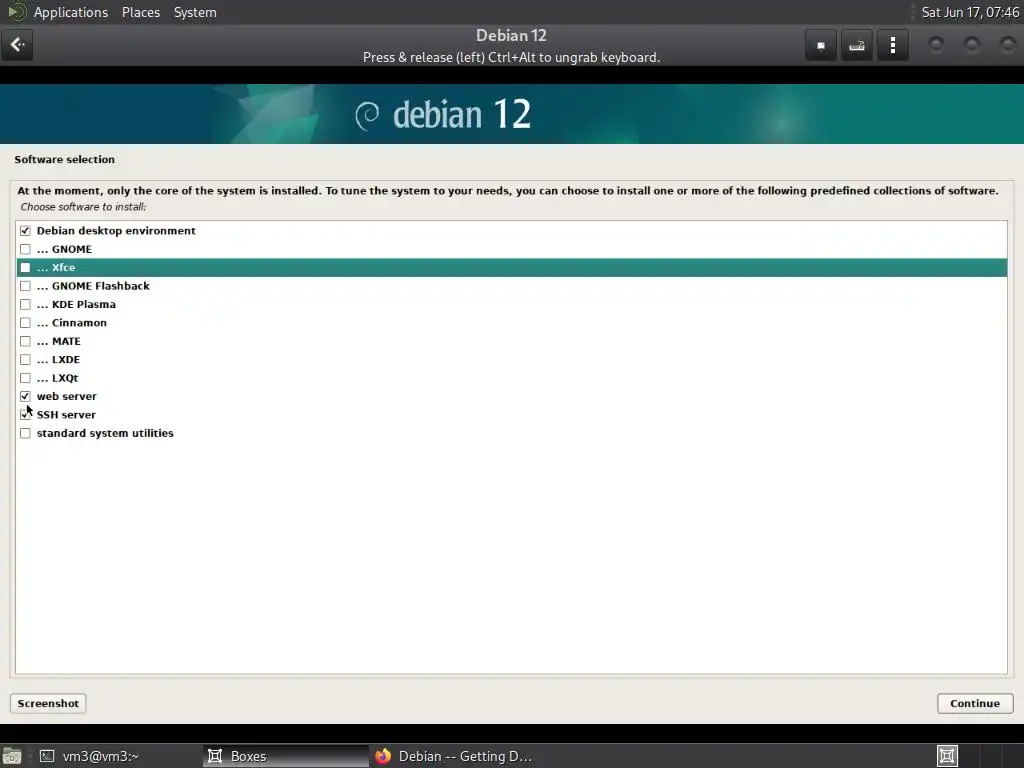Select the KDE Plasma checkbox

pyautogui.click(x=25, y=304)
